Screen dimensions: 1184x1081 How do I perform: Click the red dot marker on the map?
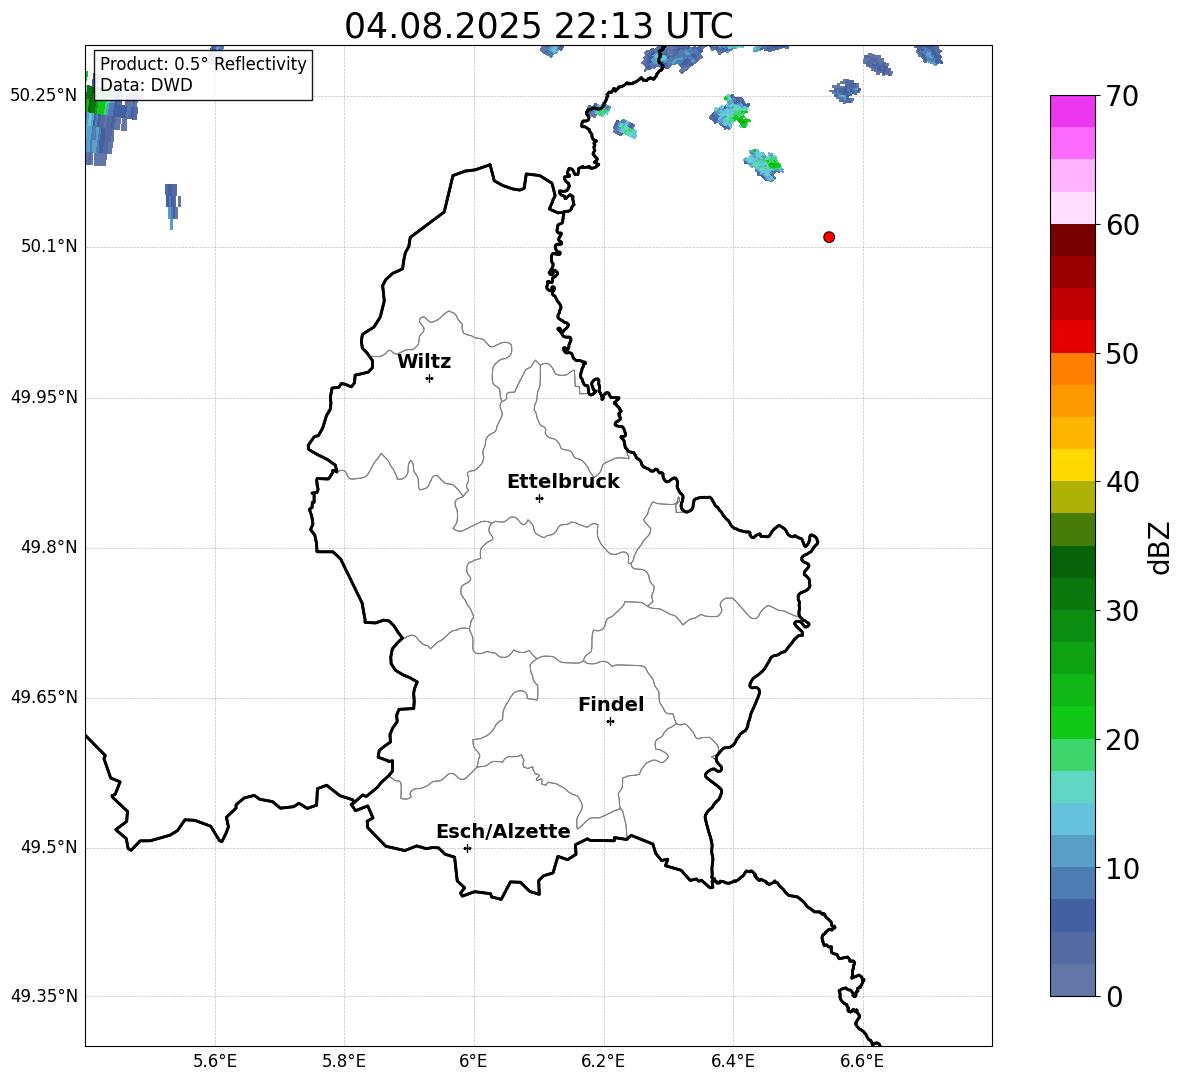coord(829,237)
